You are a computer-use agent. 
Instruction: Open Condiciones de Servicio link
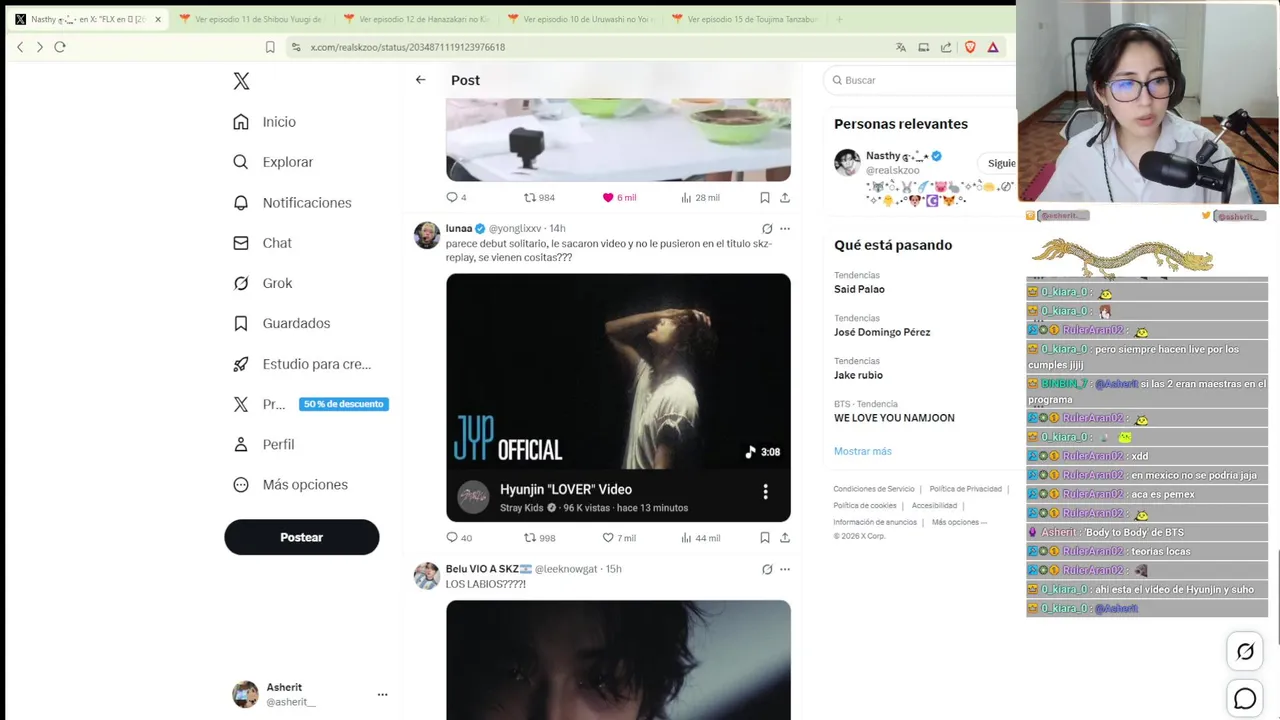click(x=874, y=489)
